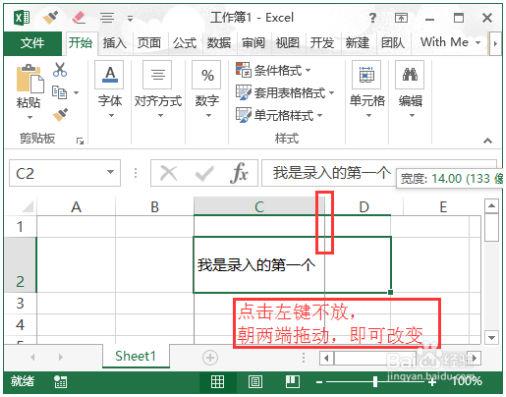
Task: Open the 套用表格格式 dropdown
Action: [x=285, y=92]
